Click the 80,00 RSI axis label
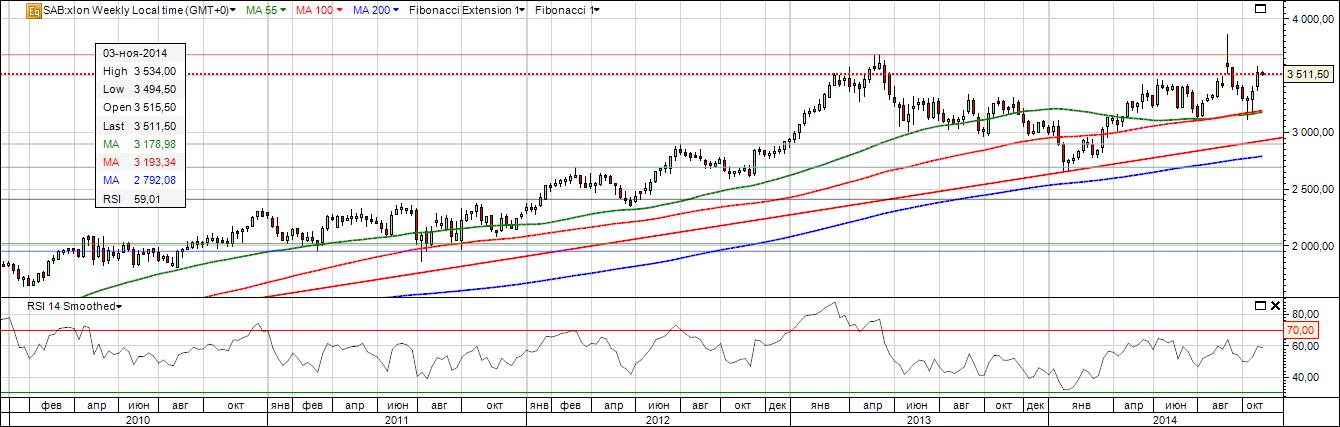 pos(1303,314)
